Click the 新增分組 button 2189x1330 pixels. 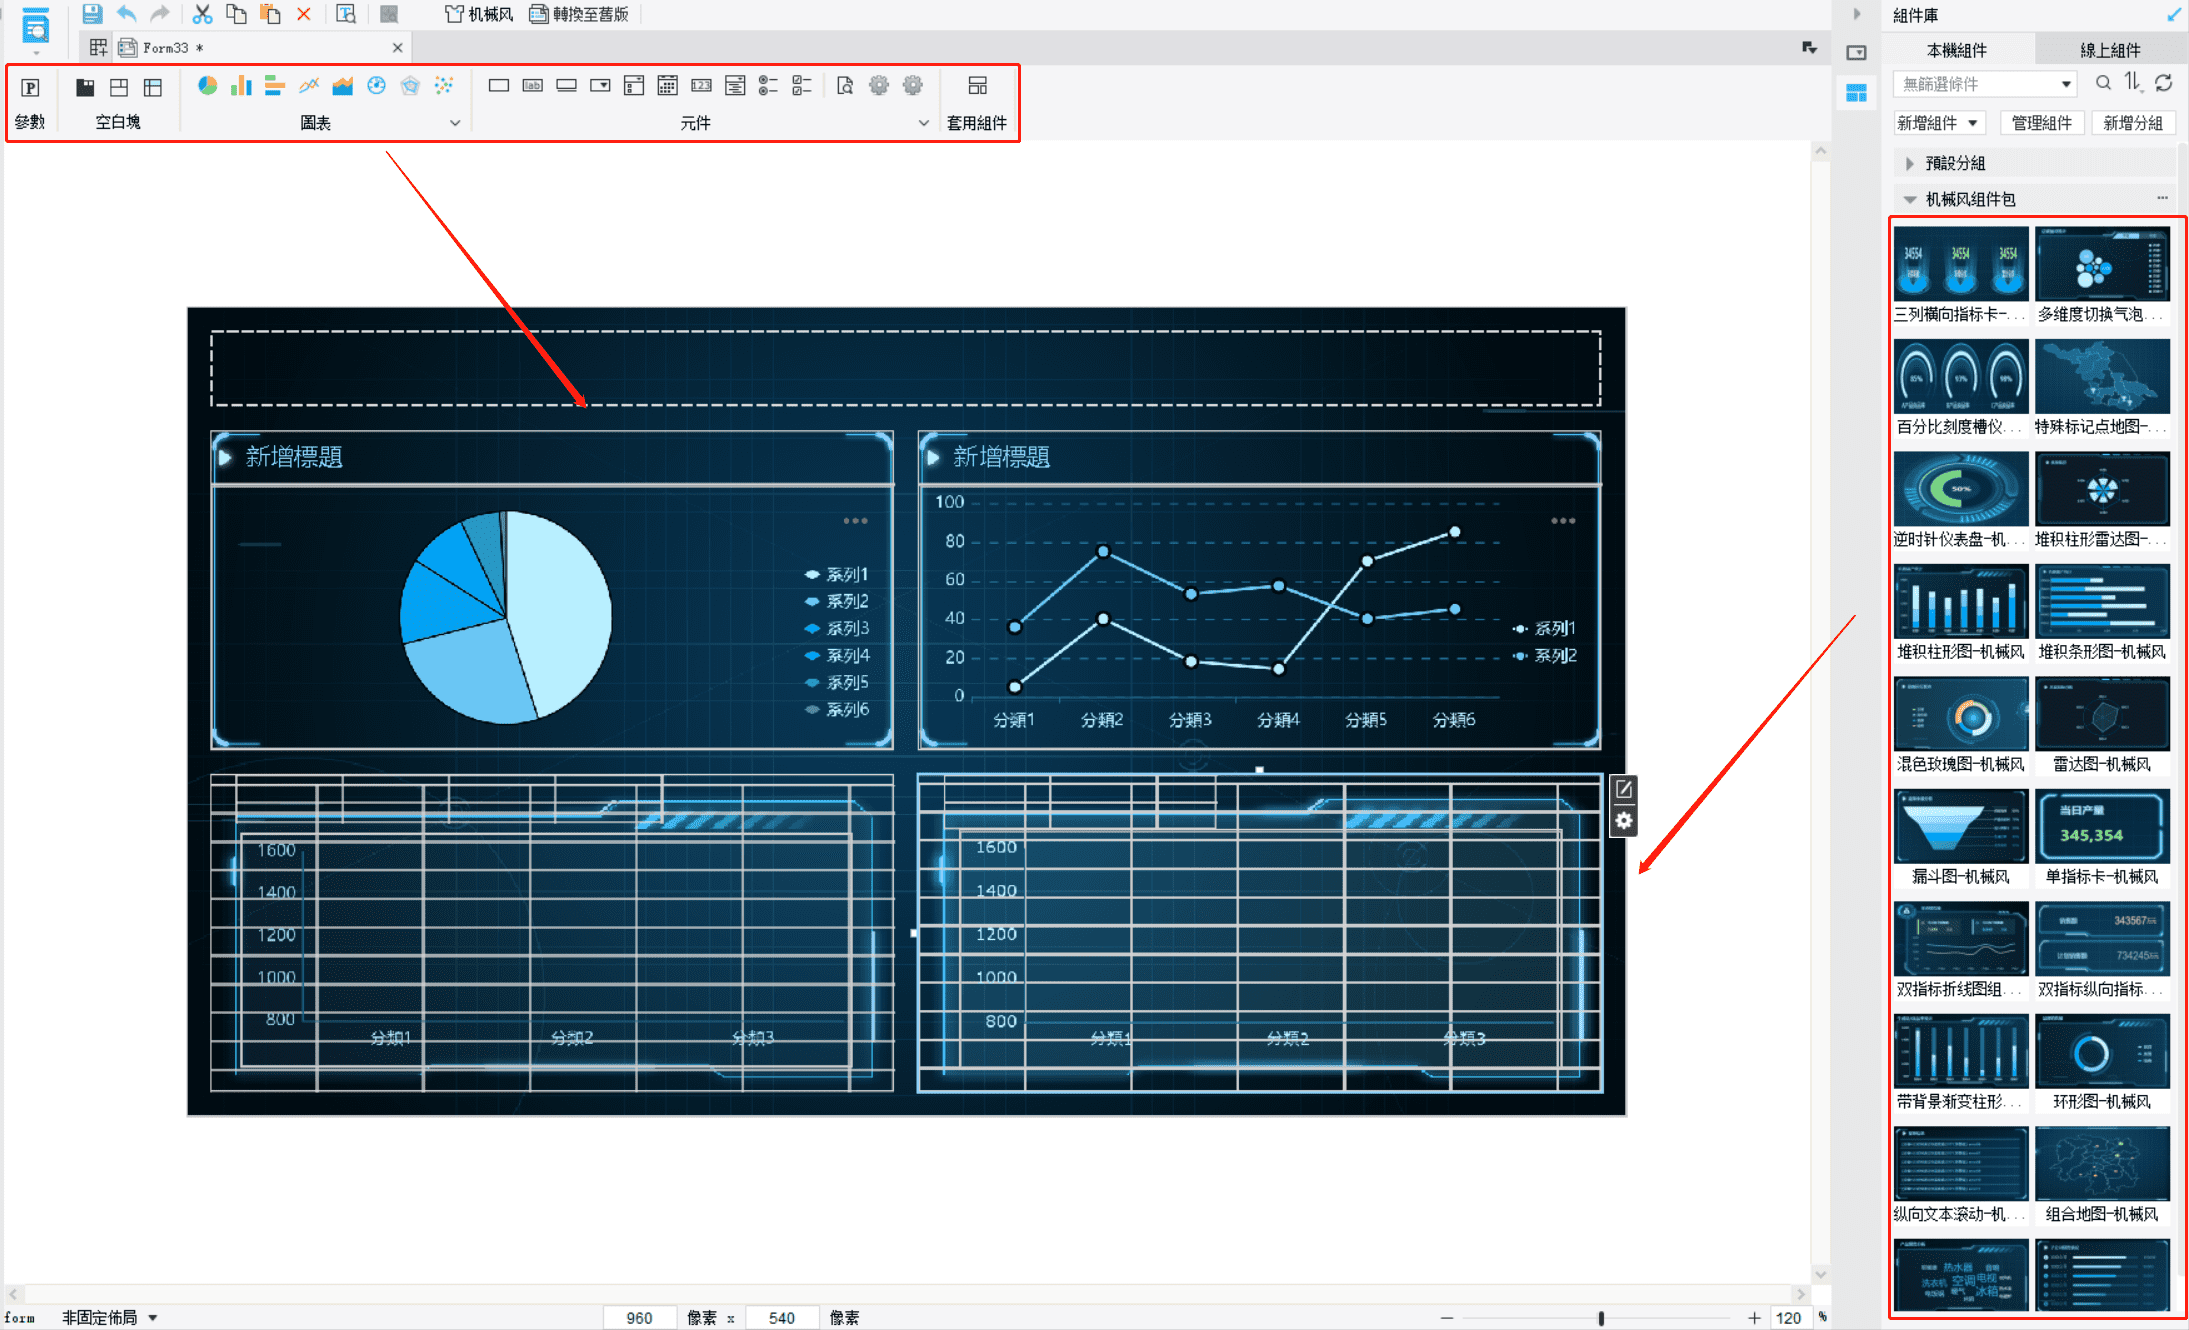tap(2133, 123)
